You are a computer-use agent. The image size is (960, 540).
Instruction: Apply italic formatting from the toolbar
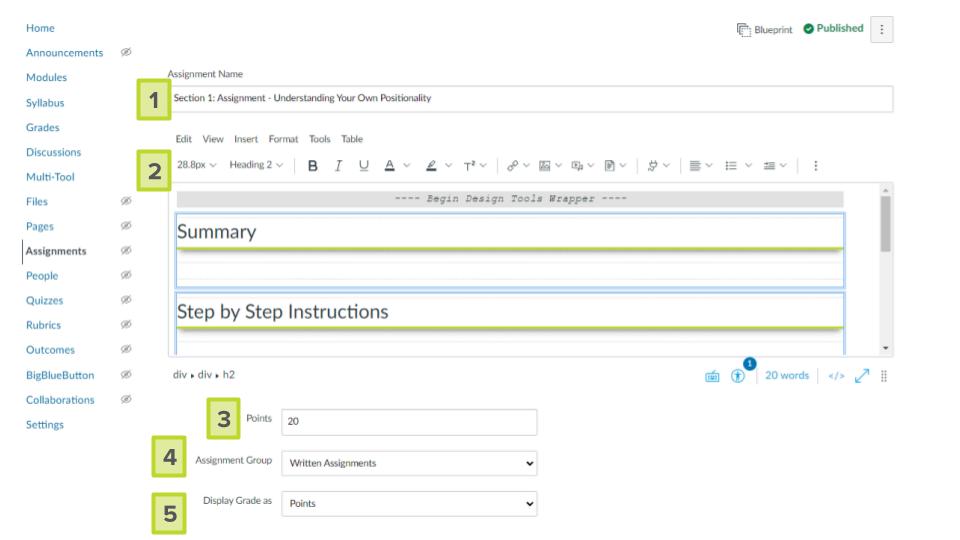(339, 166)
